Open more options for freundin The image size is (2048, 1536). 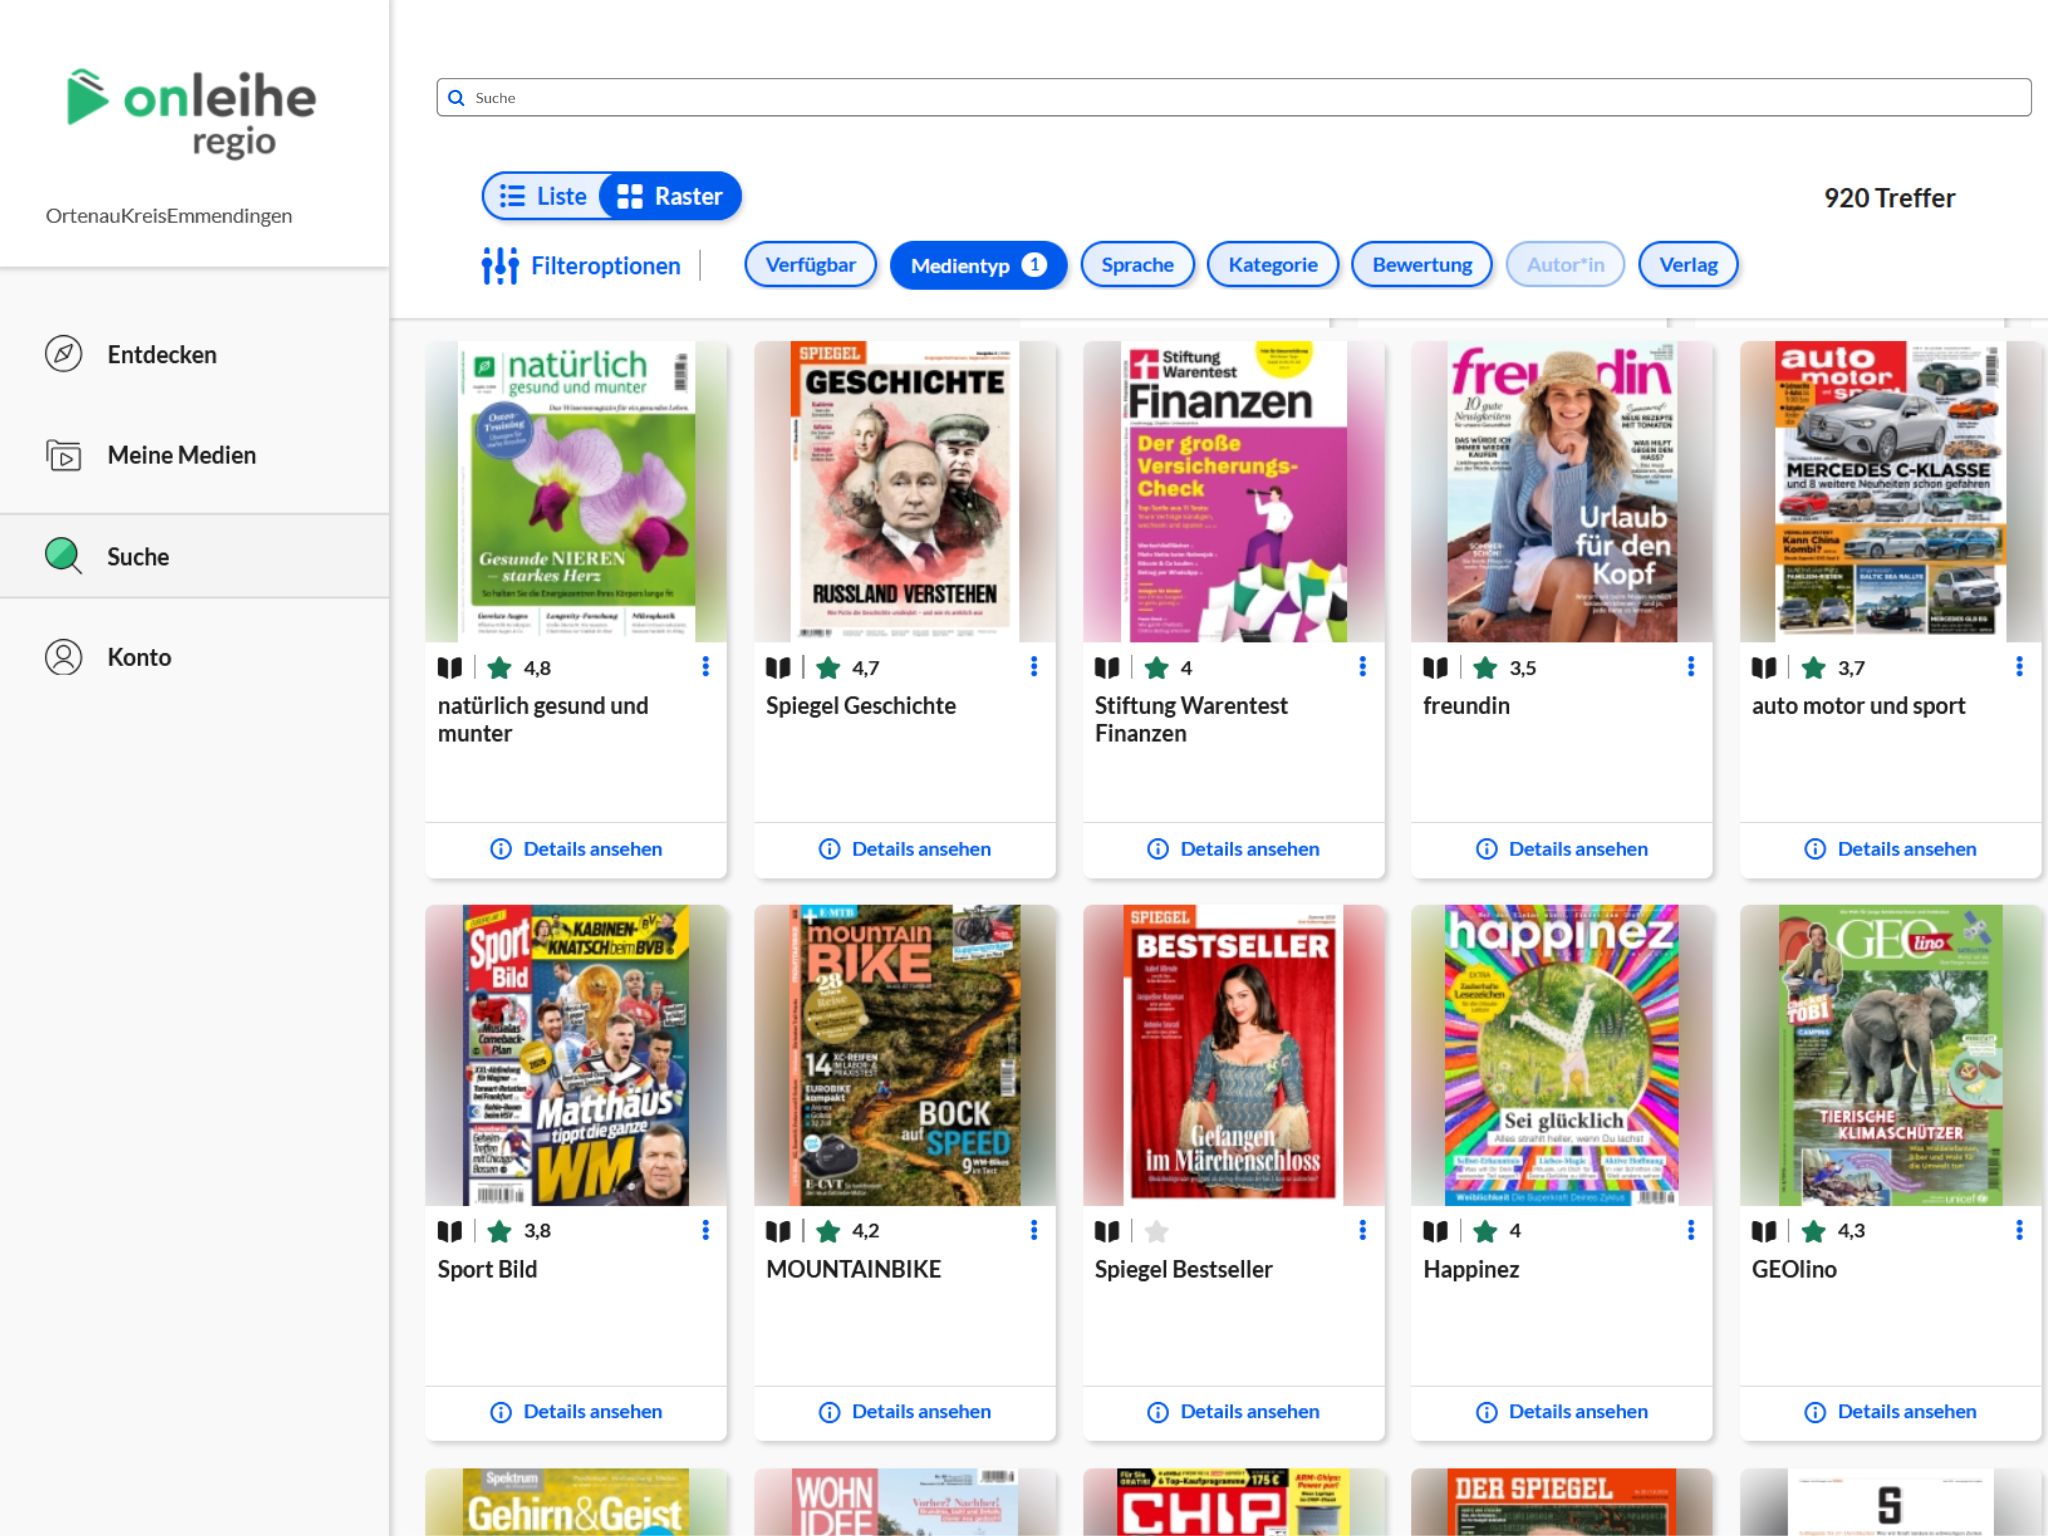(1691, 667)
